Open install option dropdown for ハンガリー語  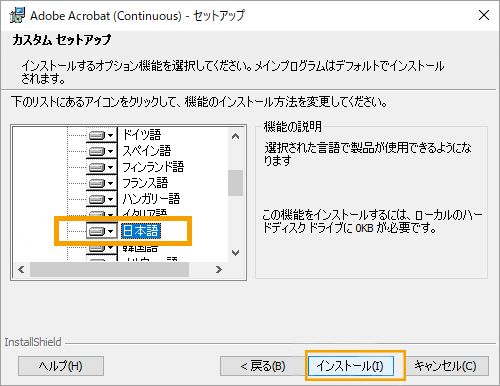tap(102, 199)
